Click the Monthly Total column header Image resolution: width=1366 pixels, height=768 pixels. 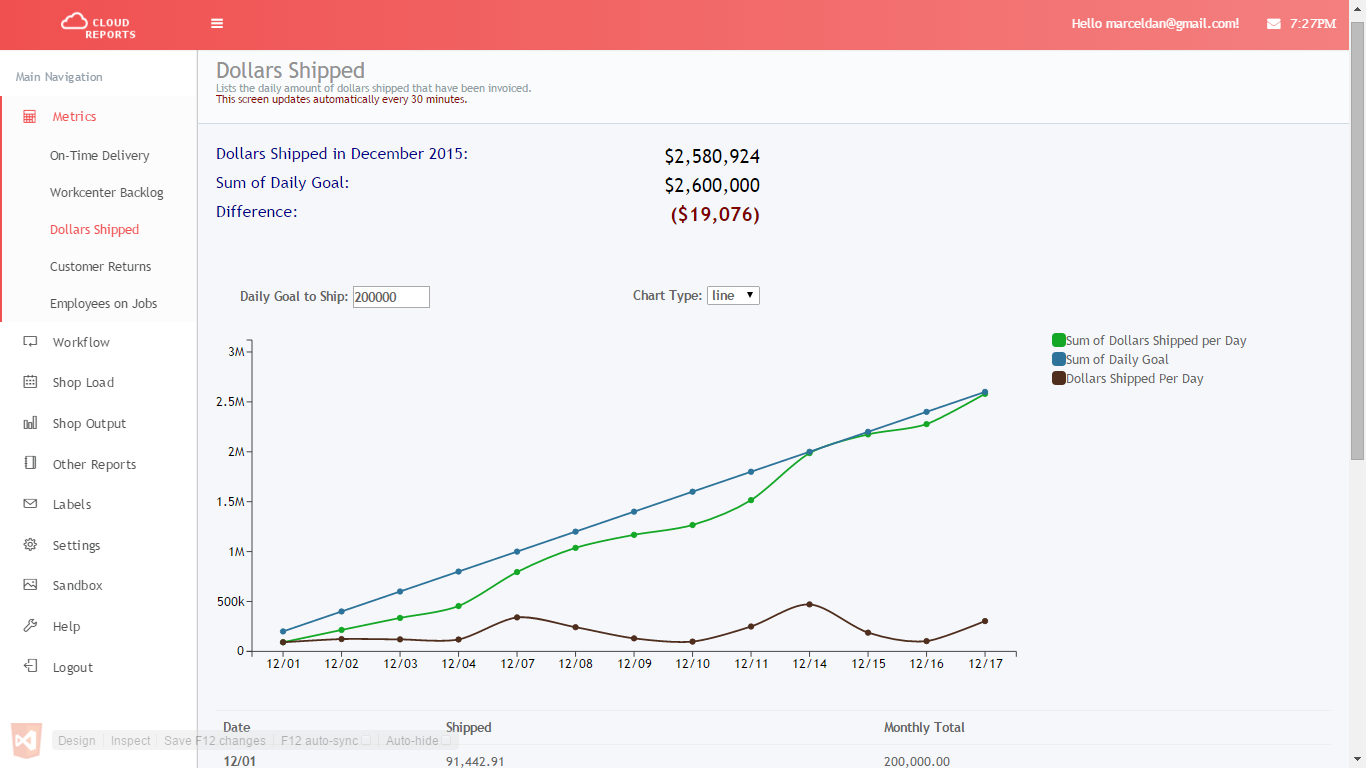[924, 728]
